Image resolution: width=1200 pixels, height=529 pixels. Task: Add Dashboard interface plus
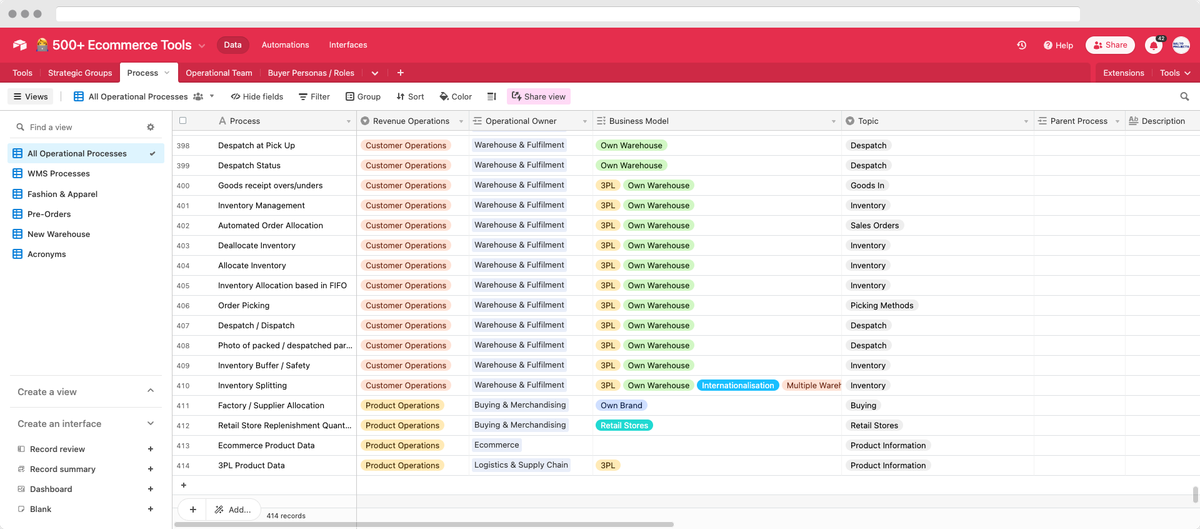(150, 489)
